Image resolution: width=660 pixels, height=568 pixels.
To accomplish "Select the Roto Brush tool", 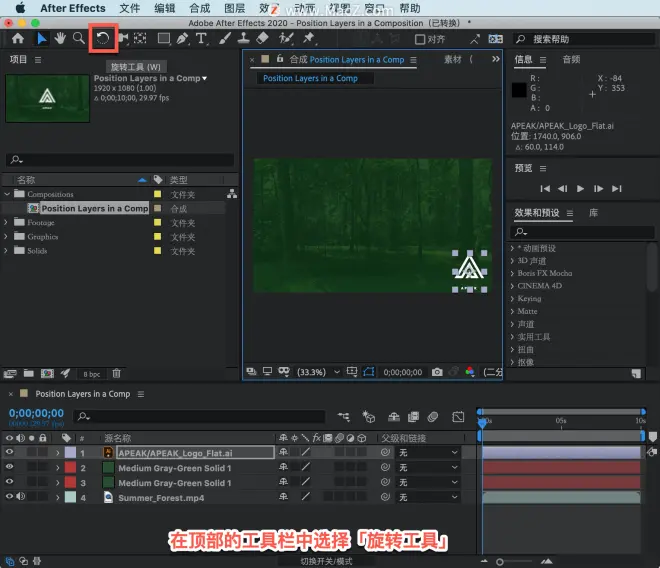I will click(286, 39).
